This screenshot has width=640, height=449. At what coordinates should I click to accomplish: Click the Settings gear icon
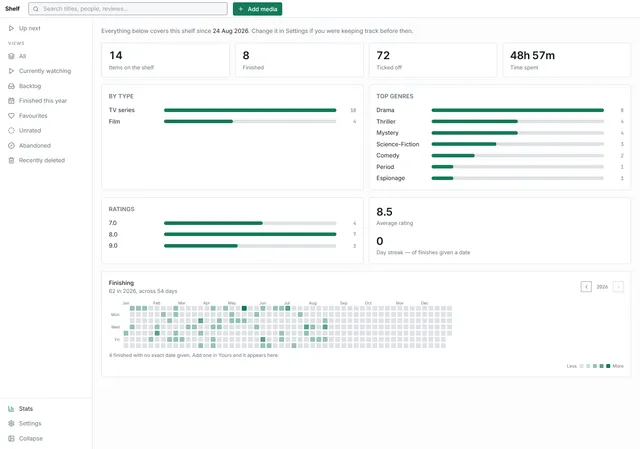(x=11, y=424)
